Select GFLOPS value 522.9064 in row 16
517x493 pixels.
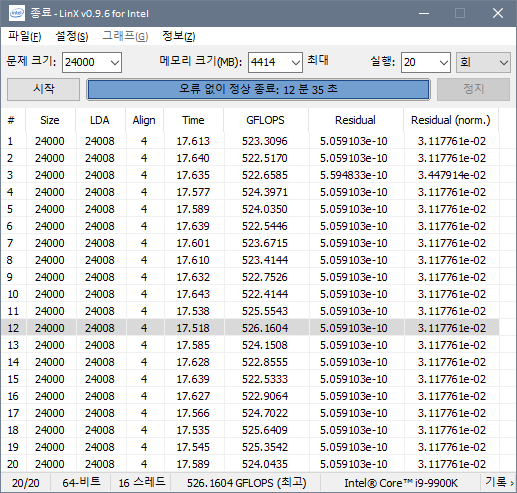(265, 396)
